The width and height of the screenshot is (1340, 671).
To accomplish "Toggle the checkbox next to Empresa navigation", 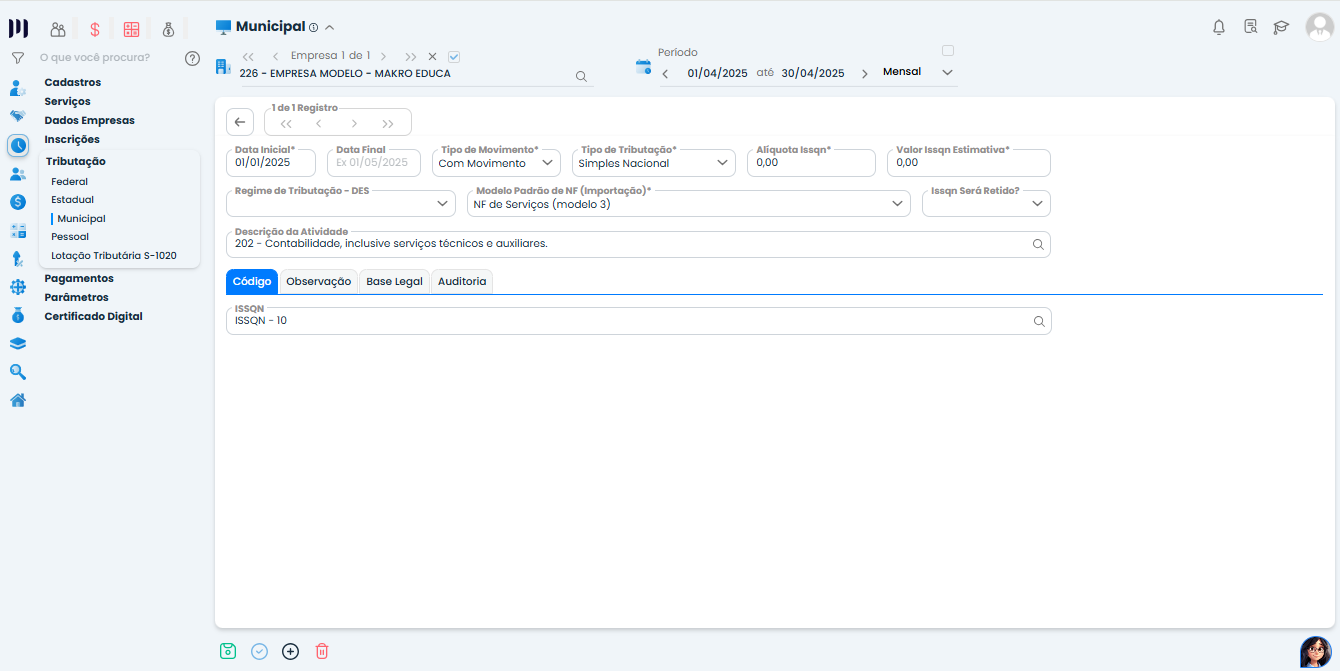I will 454,57.
